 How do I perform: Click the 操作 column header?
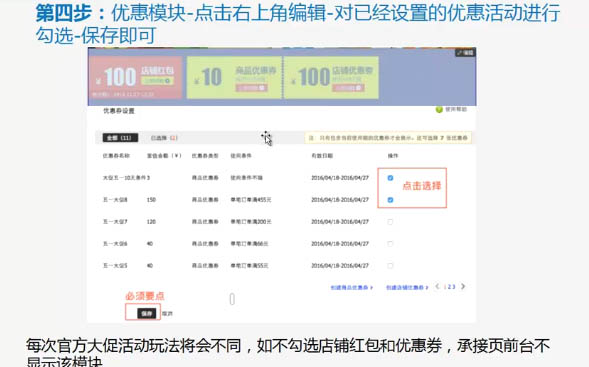click(393, 156)
